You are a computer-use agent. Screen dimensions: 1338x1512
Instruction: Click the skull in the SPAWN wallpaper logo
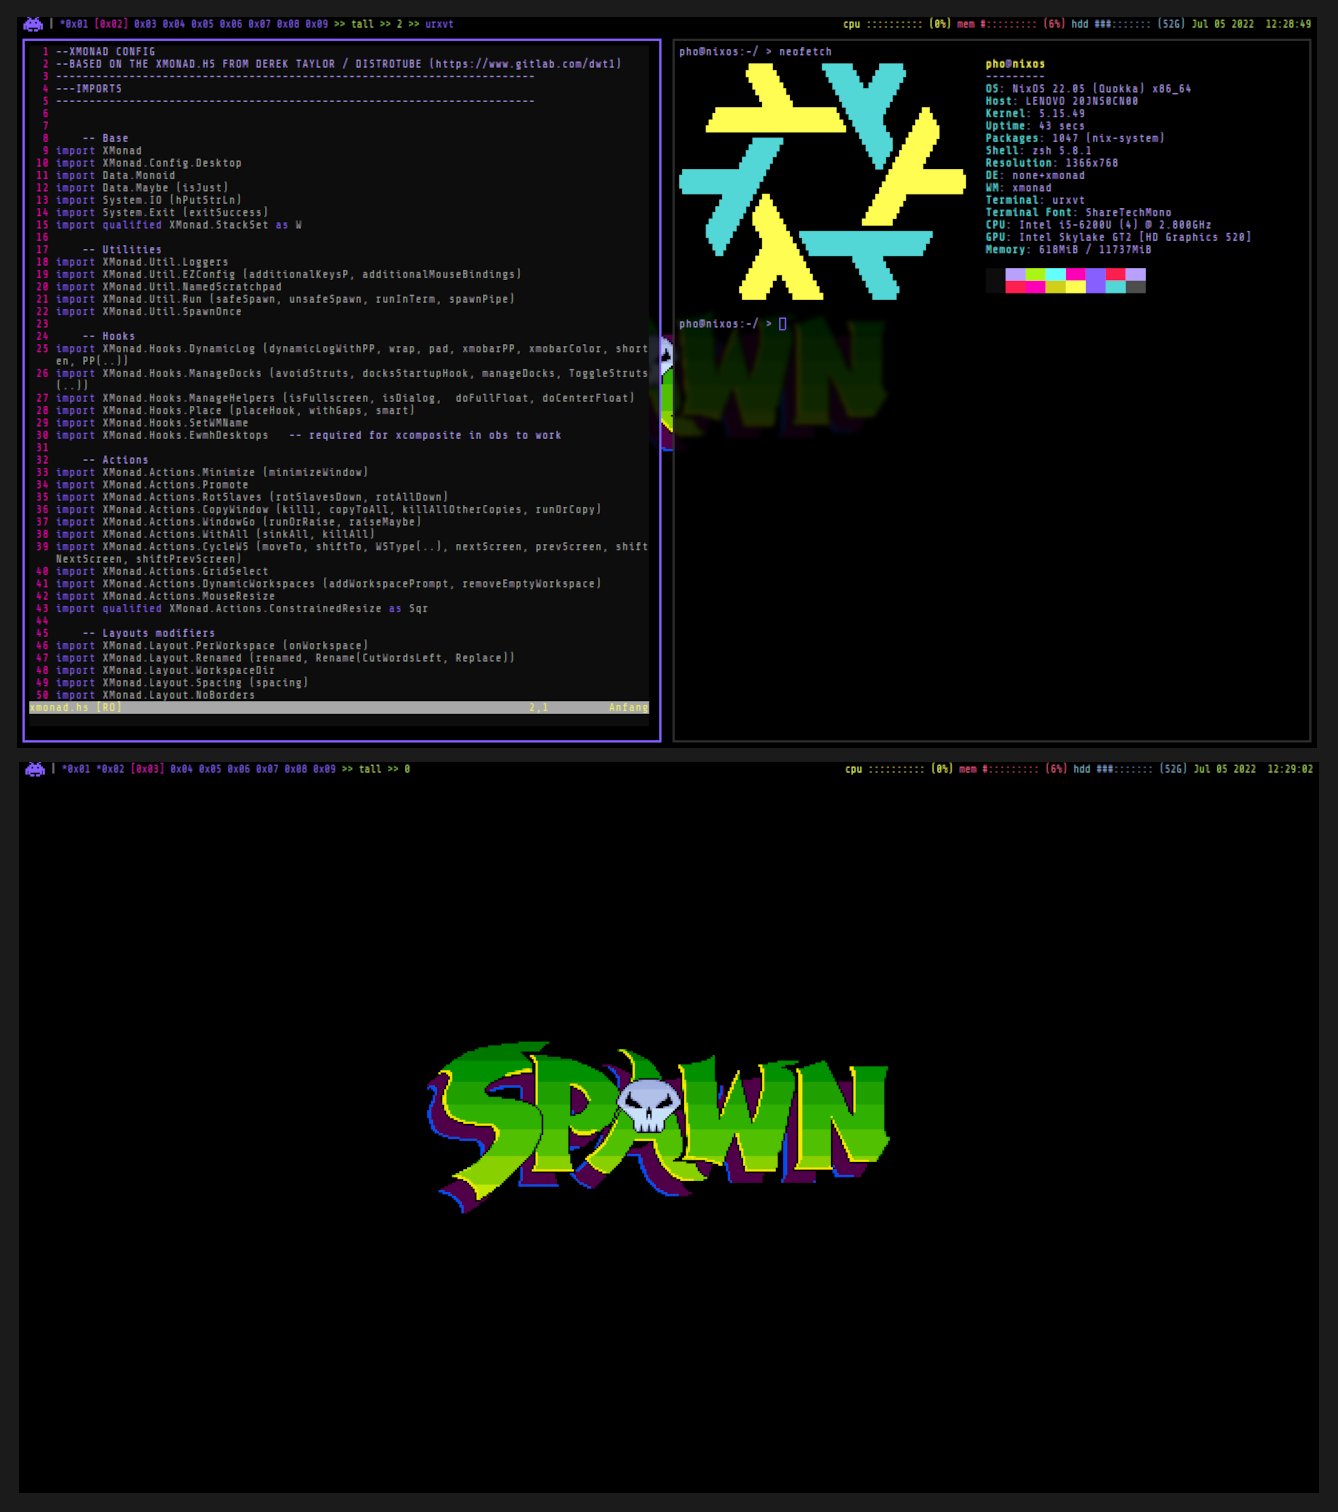point(648,1105)
